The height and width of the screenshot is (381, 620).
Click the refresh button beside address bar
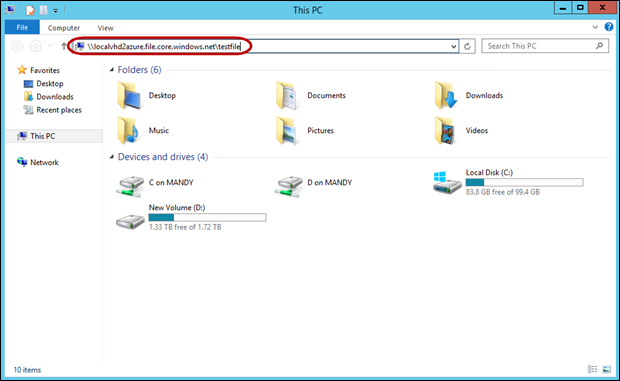(467, 46)
